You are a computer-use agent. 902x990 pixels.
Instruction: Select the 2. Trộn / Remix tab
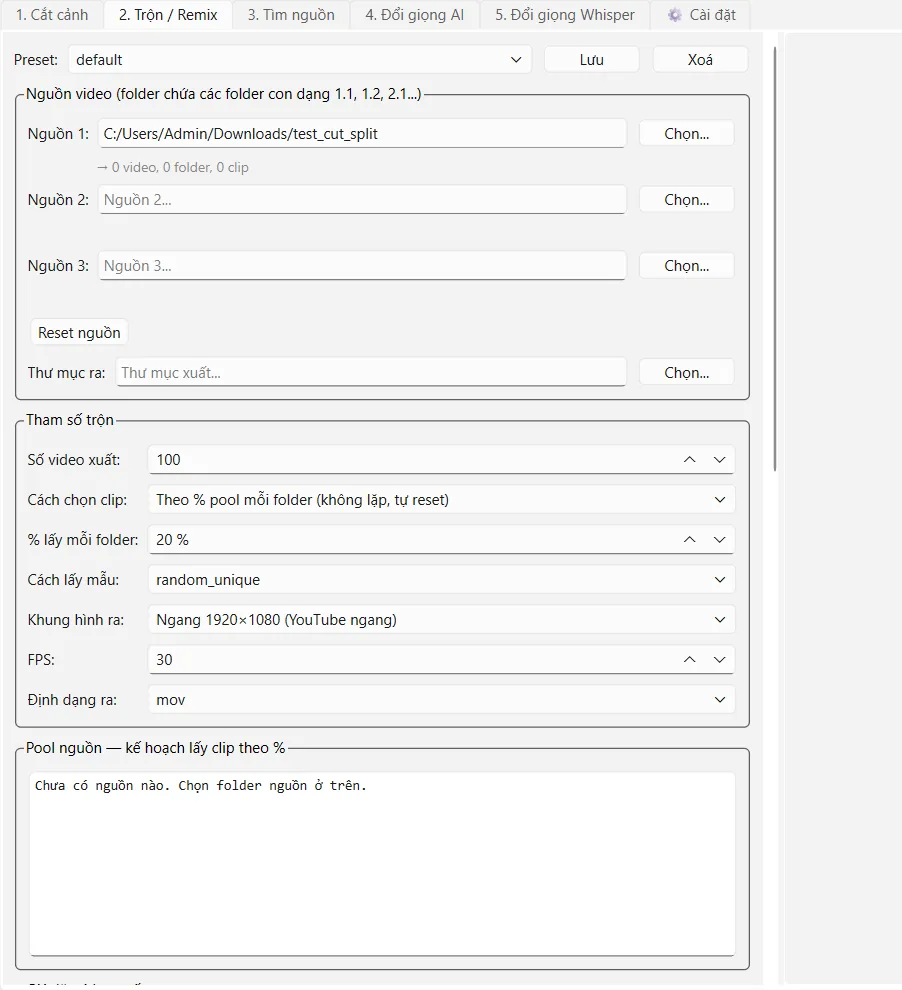coord(168,15)
